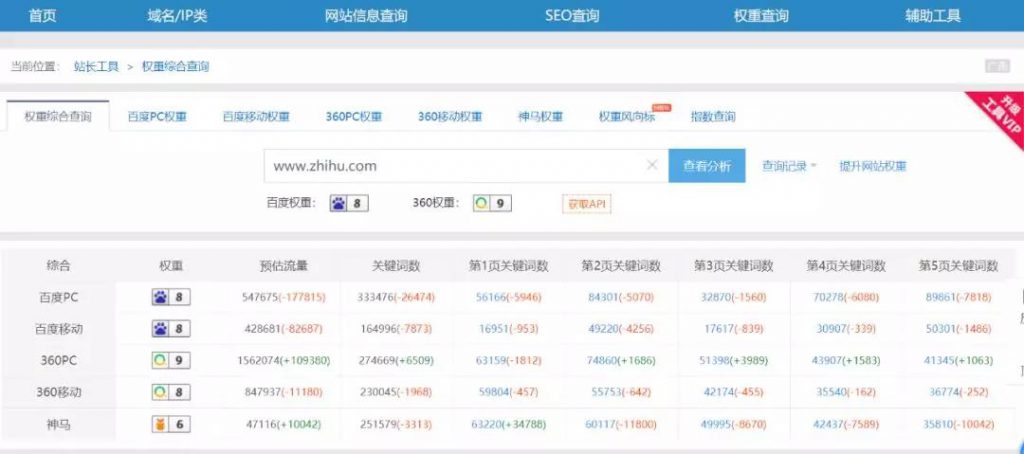
Task: Select the 权重综合查询 tab
Action: 58,117
